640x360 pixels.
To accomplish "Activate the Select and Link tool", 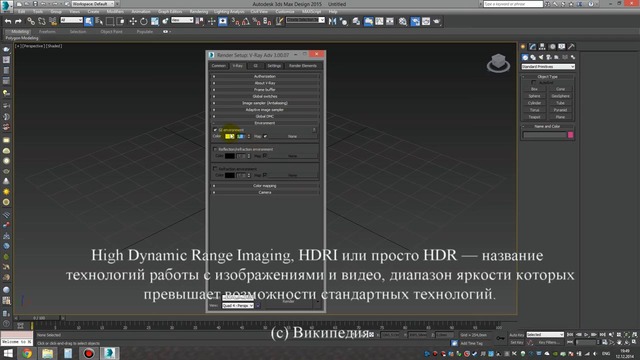I will 31,21.
